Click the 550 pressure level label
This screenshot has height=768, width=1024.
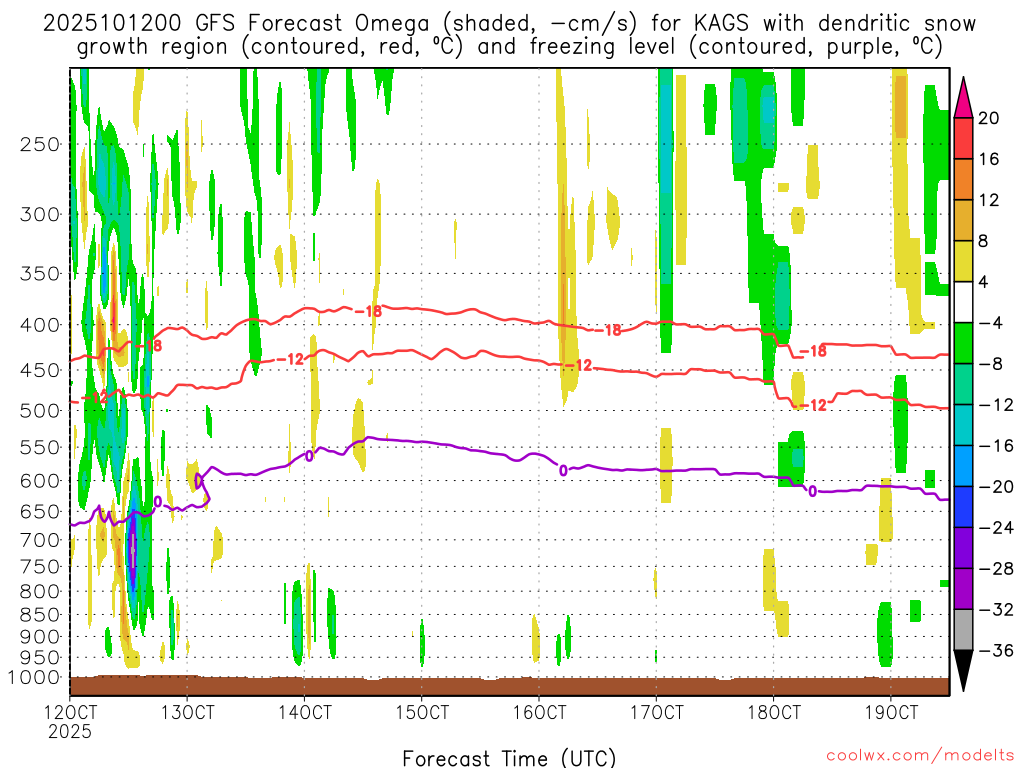pyautogui.click(x=40, y=447)
